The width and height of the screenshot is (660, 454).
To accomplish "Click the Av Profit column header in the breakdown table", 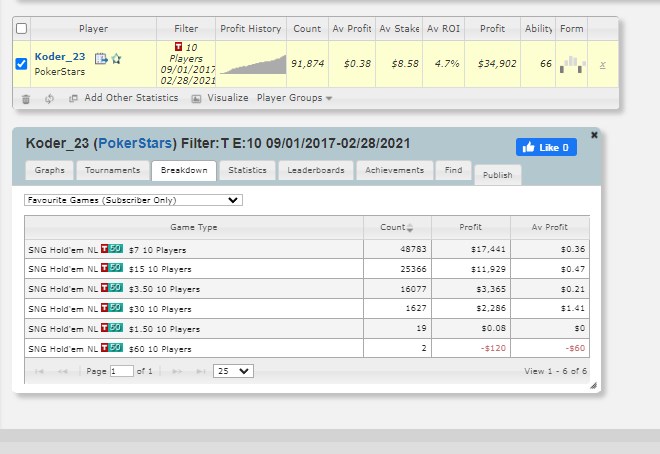I will click(x=550, y=227).
